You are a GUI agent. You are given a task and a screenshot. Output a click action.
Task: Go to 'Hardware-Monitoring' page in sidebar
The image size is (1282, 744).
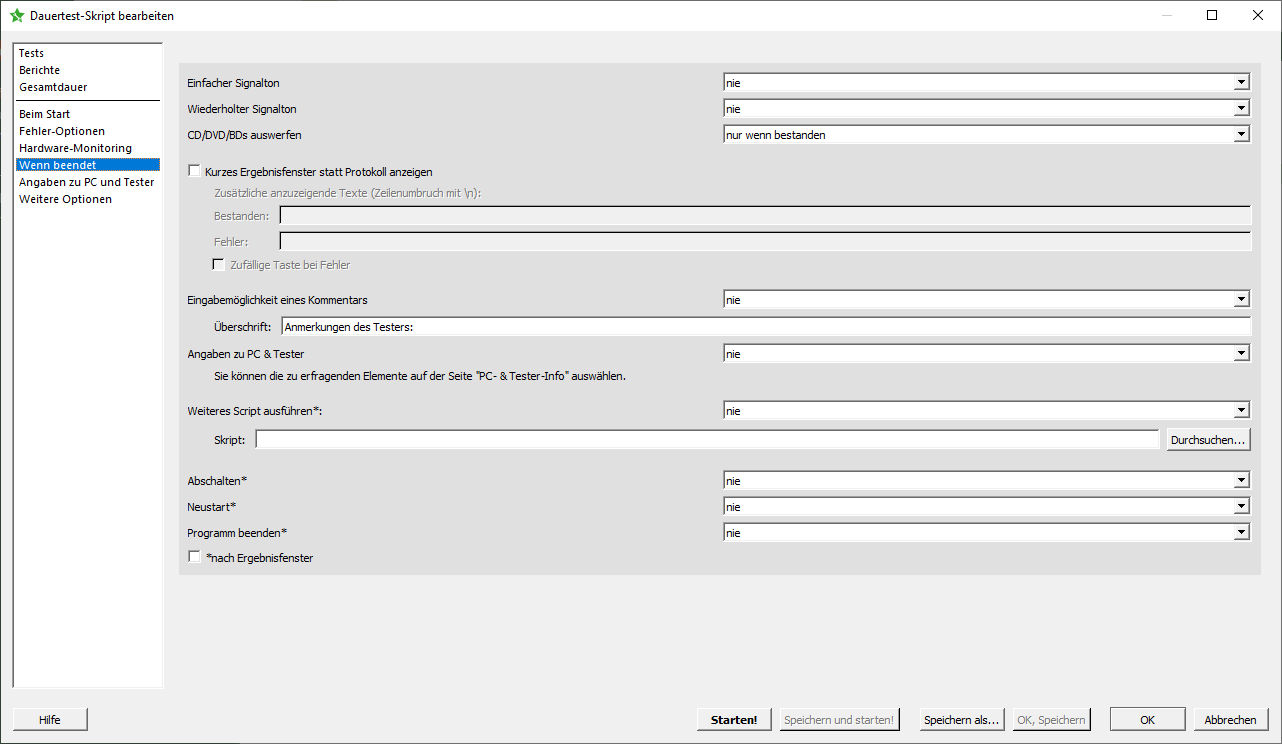coord(75,148)
